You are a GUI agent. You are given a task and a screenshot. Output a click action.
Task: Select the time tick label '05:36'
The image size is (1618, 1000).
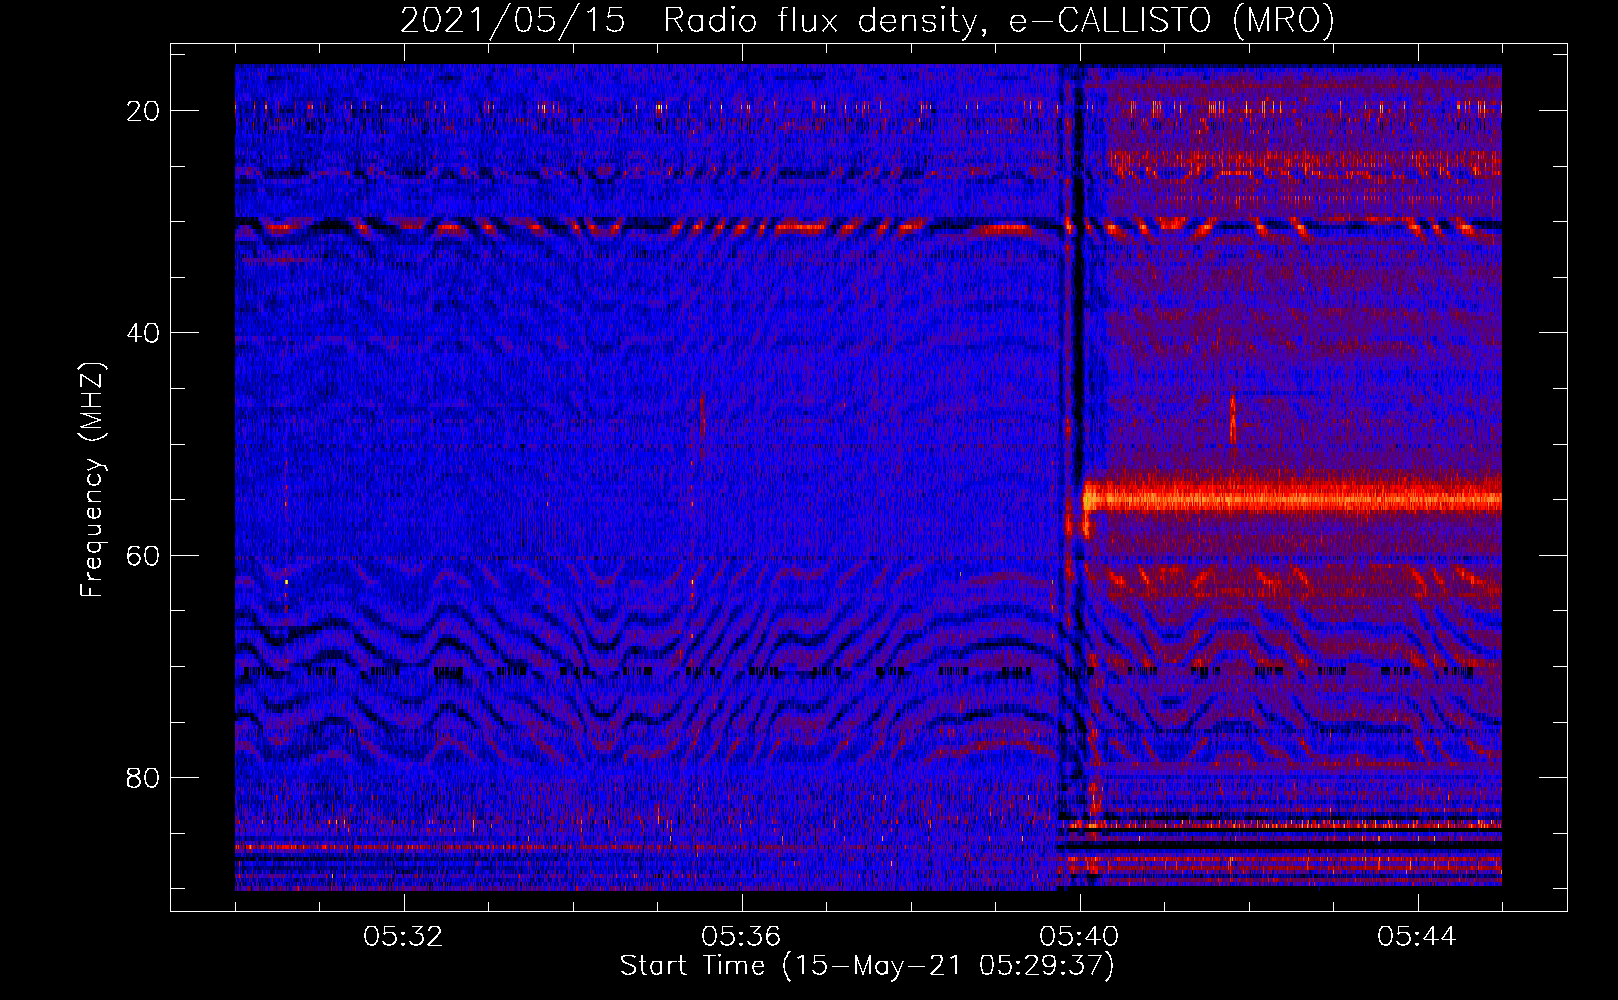741,936
